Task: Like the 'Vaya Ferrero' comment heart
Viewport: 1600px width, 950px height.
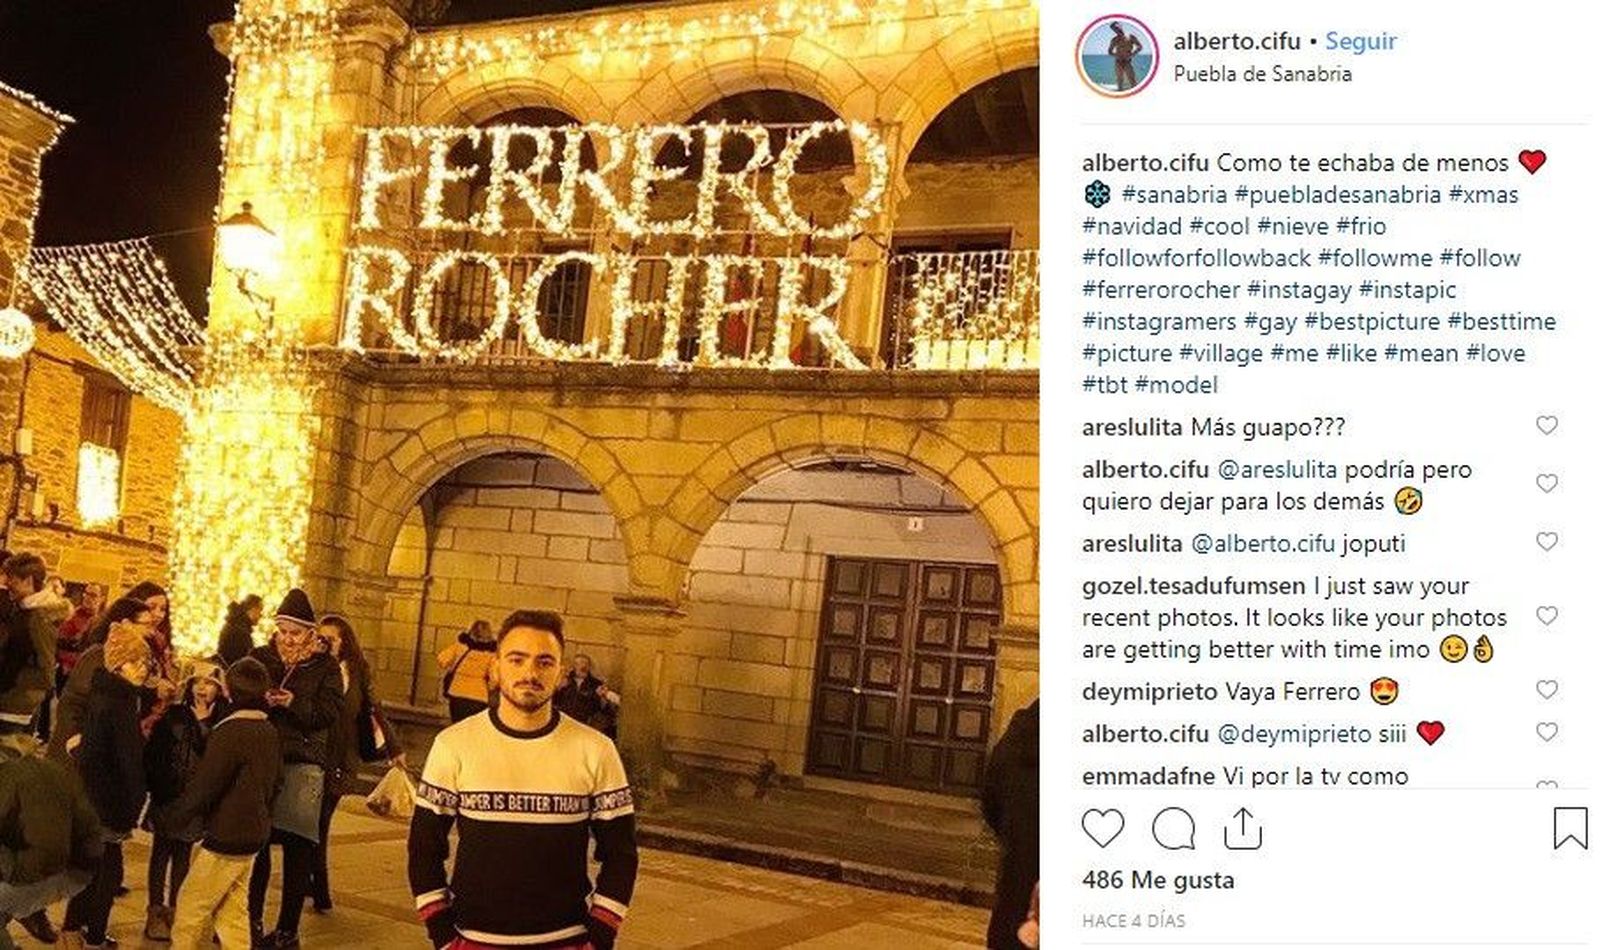Action: (x=1547, y=690)
